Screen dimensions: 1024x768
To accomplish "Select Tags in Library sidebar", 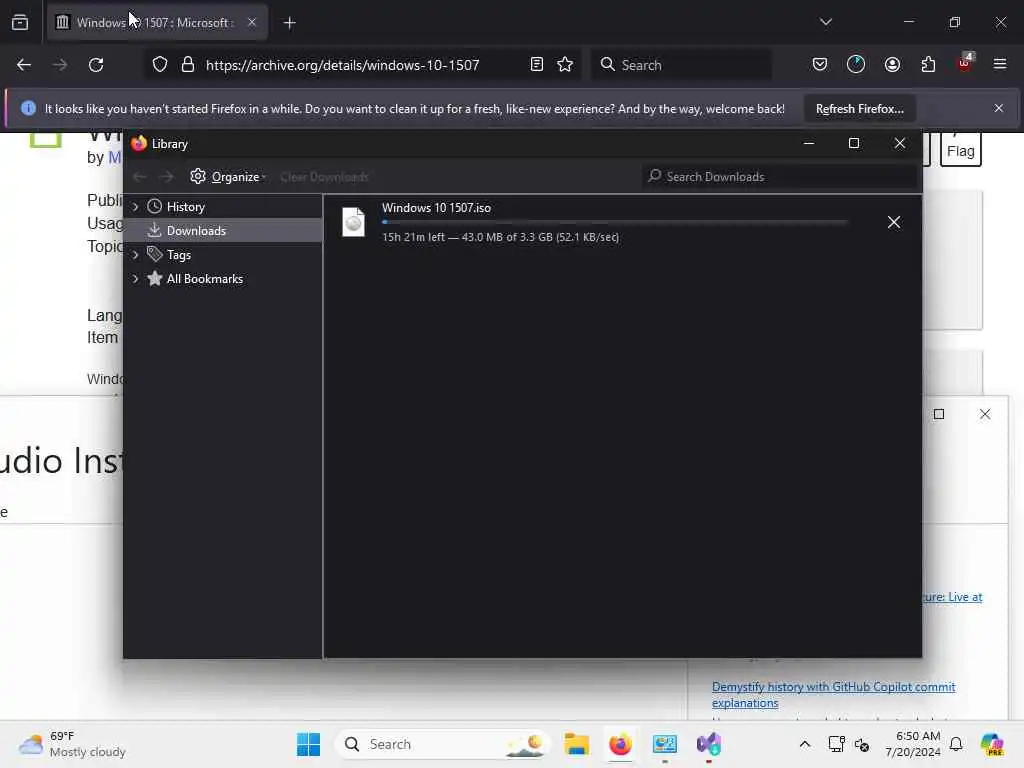I will click(178, 255).
